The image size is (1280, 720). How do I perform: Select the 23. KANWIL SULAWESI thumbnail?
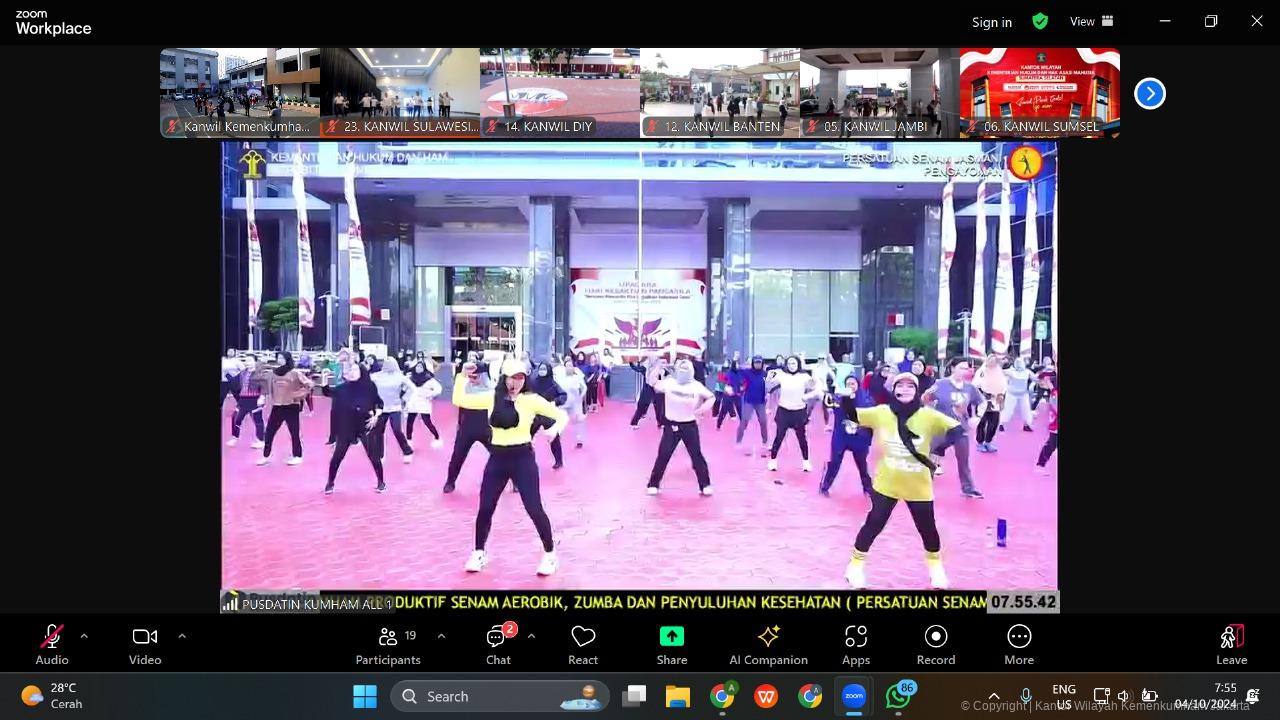[x=400, y=93]
